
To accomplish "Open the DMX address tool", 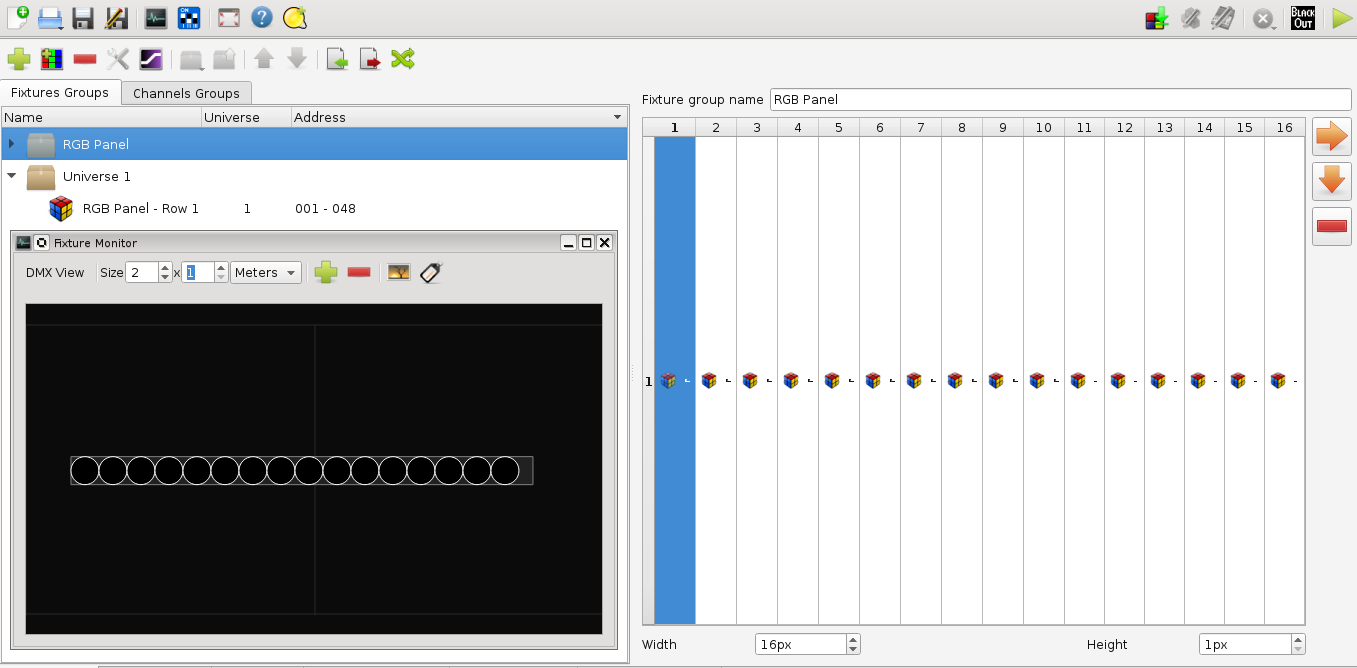I will pyautogui.click(x=188, y=17).
